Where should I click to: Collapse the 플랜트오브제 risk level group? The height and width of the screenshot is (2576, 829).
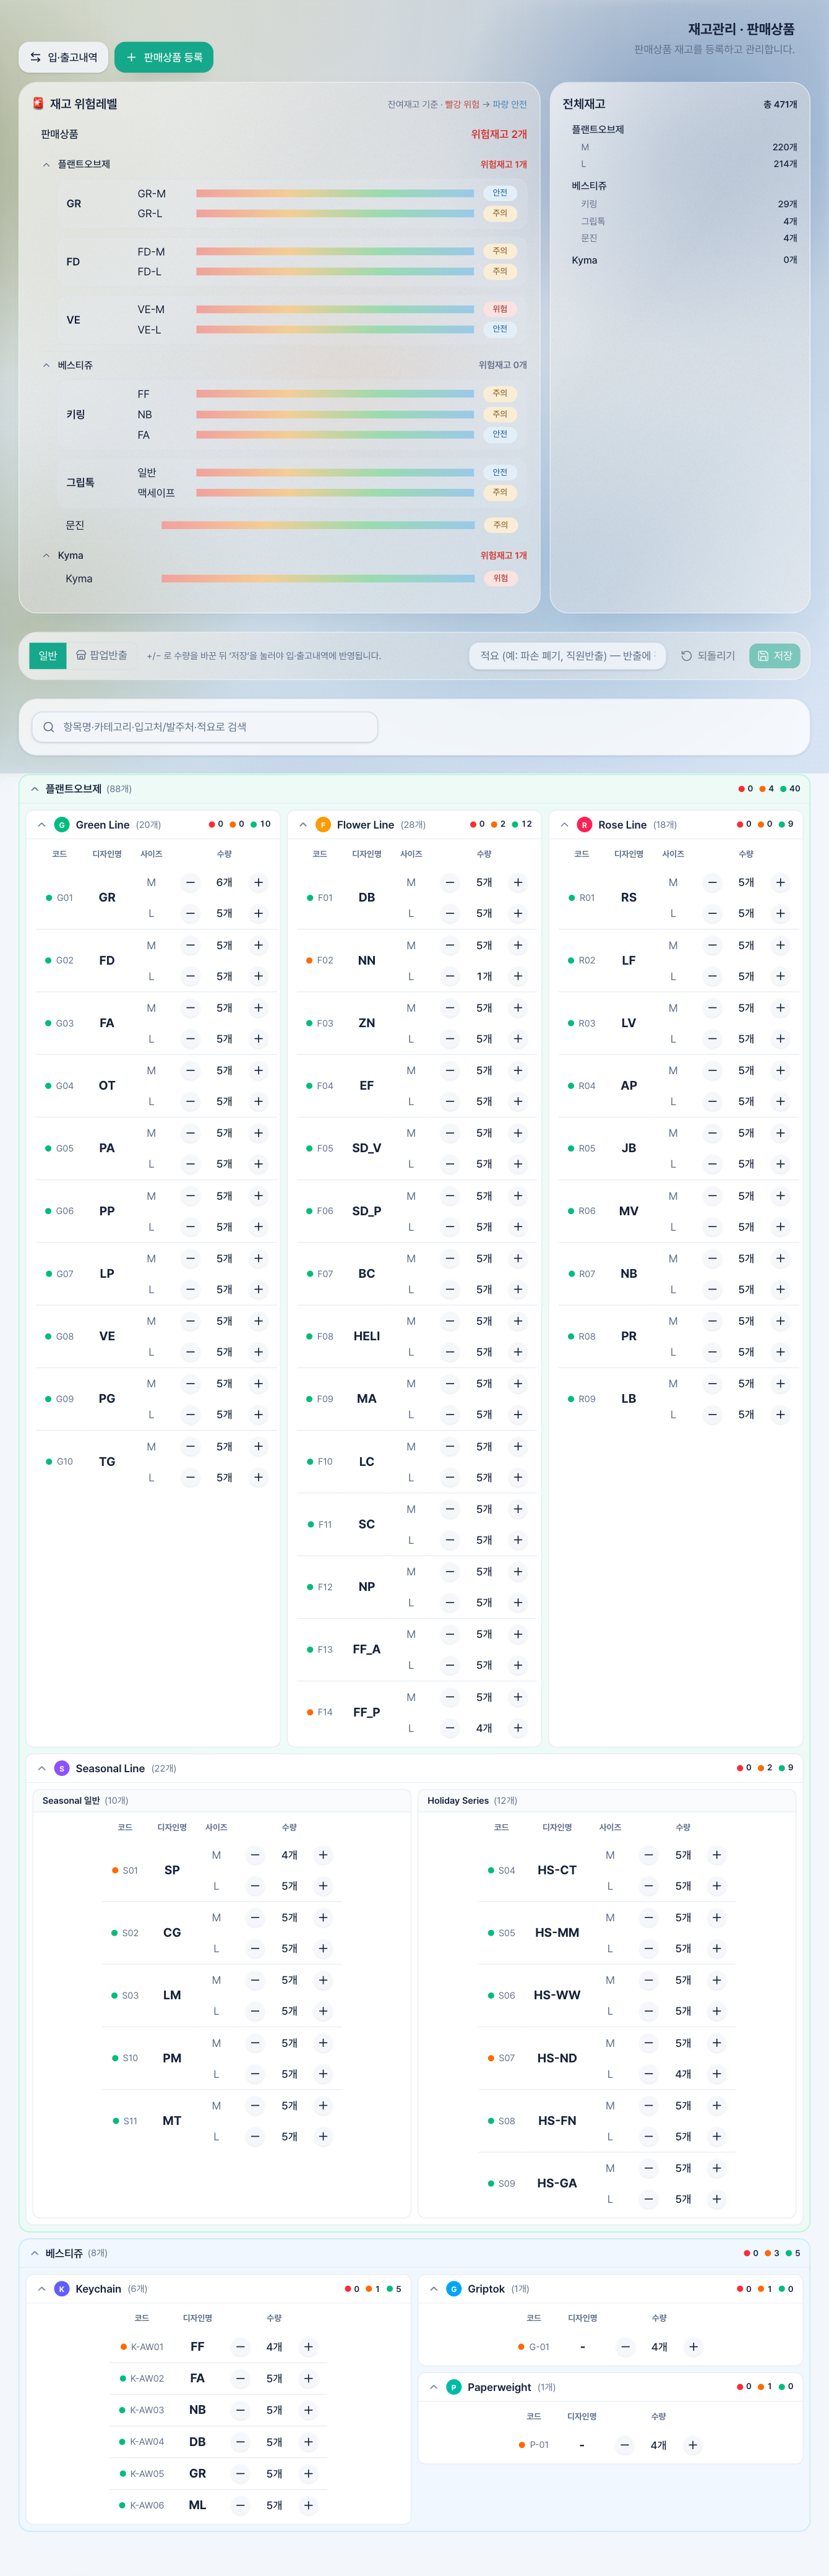[46, 164]
